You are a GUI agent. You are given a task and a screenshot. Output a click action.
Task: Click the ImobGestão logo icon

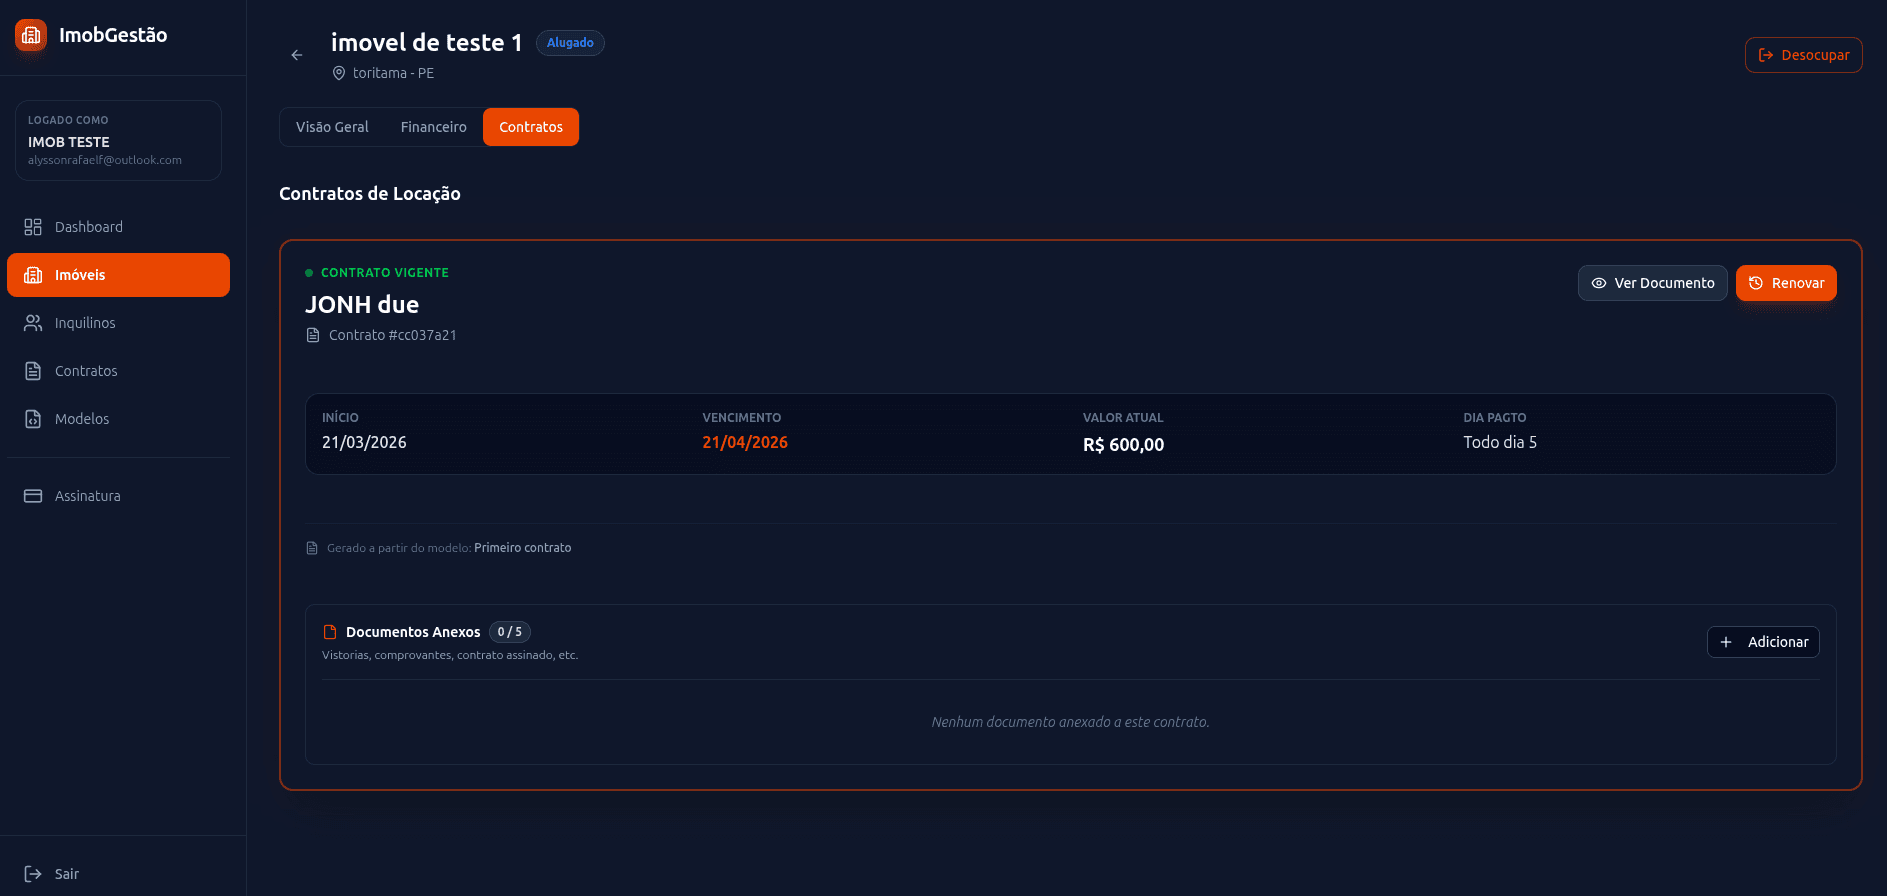click(31, 35)
